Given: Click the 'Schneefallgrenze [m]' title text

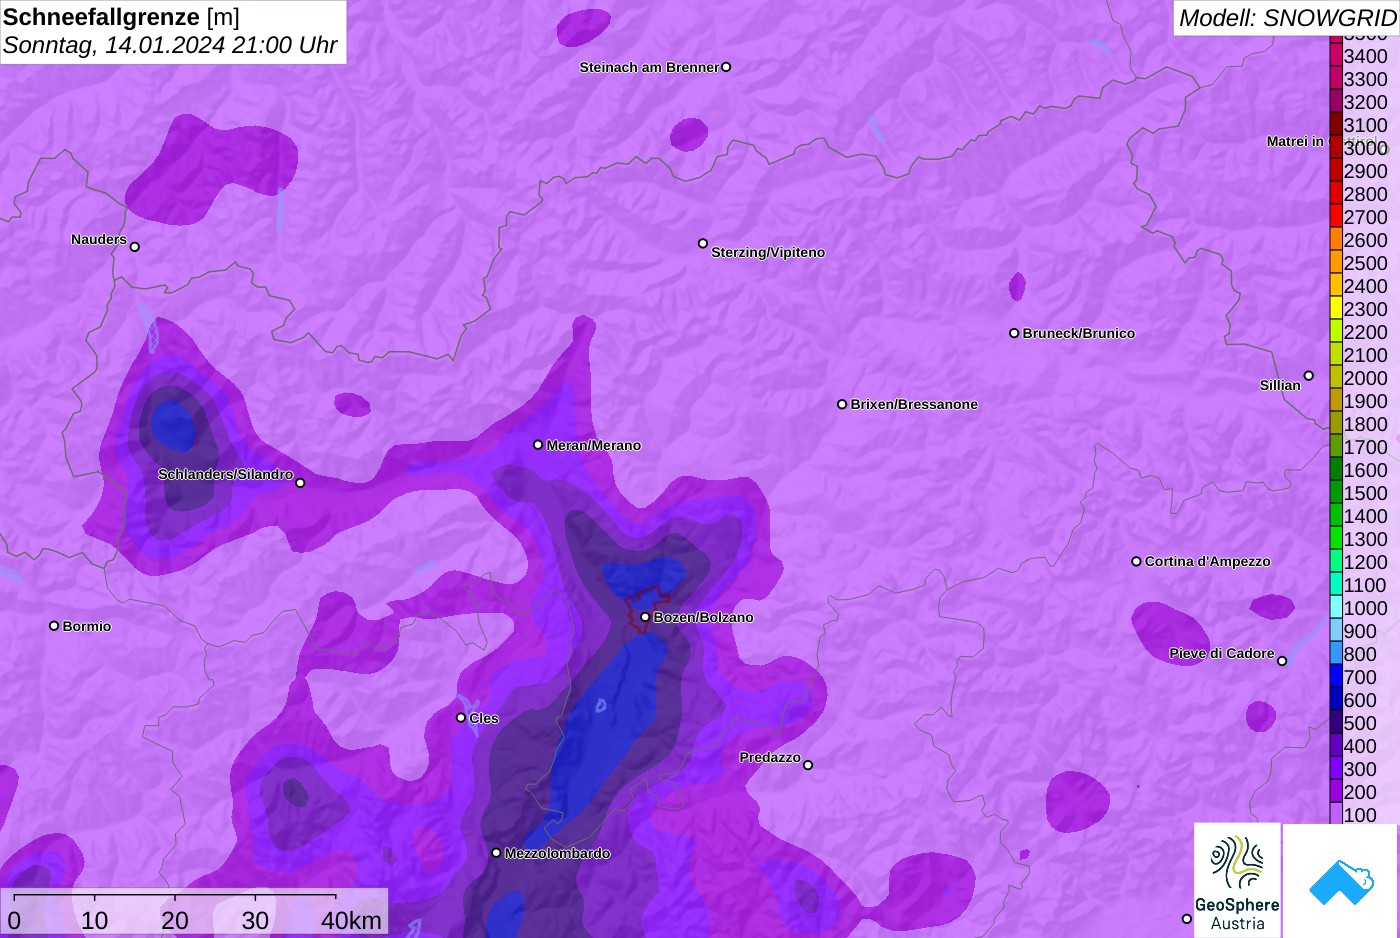Looking at the screenshot, I should coord(121,17).
